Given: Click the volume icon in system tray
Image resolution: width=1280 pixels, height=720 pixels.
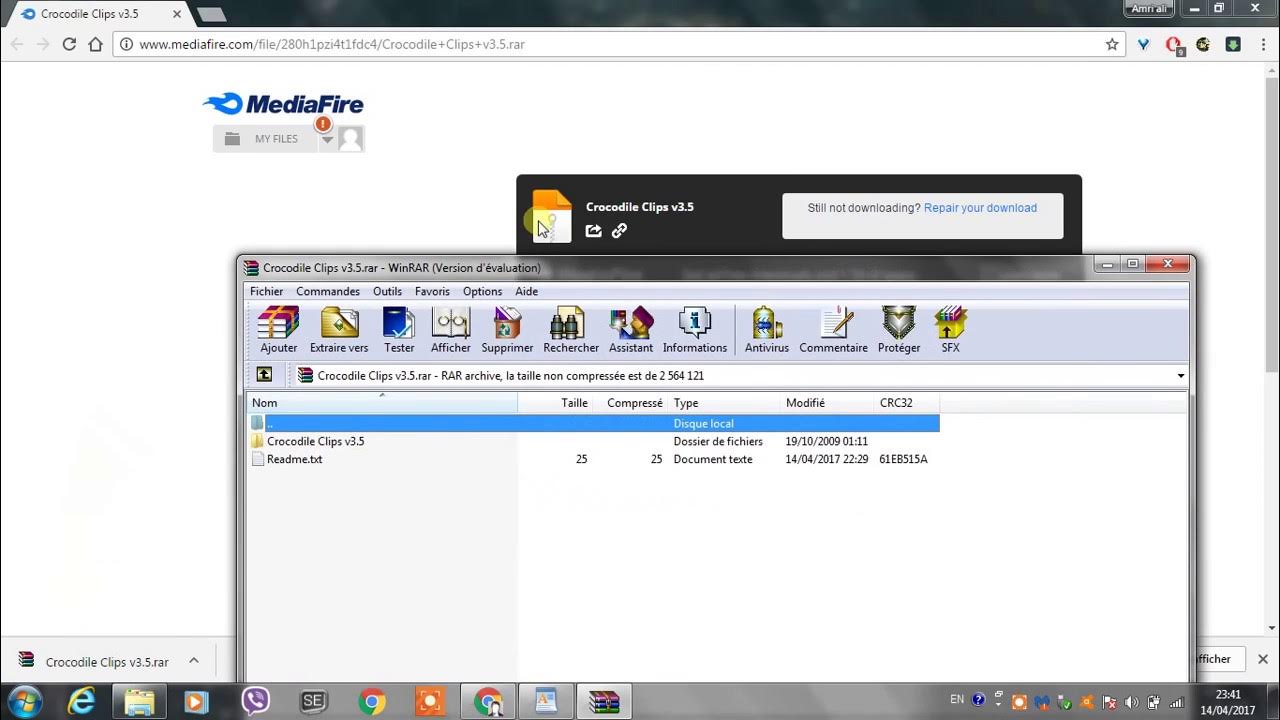Looking at the screenshot, I should tap(1132, 702).
